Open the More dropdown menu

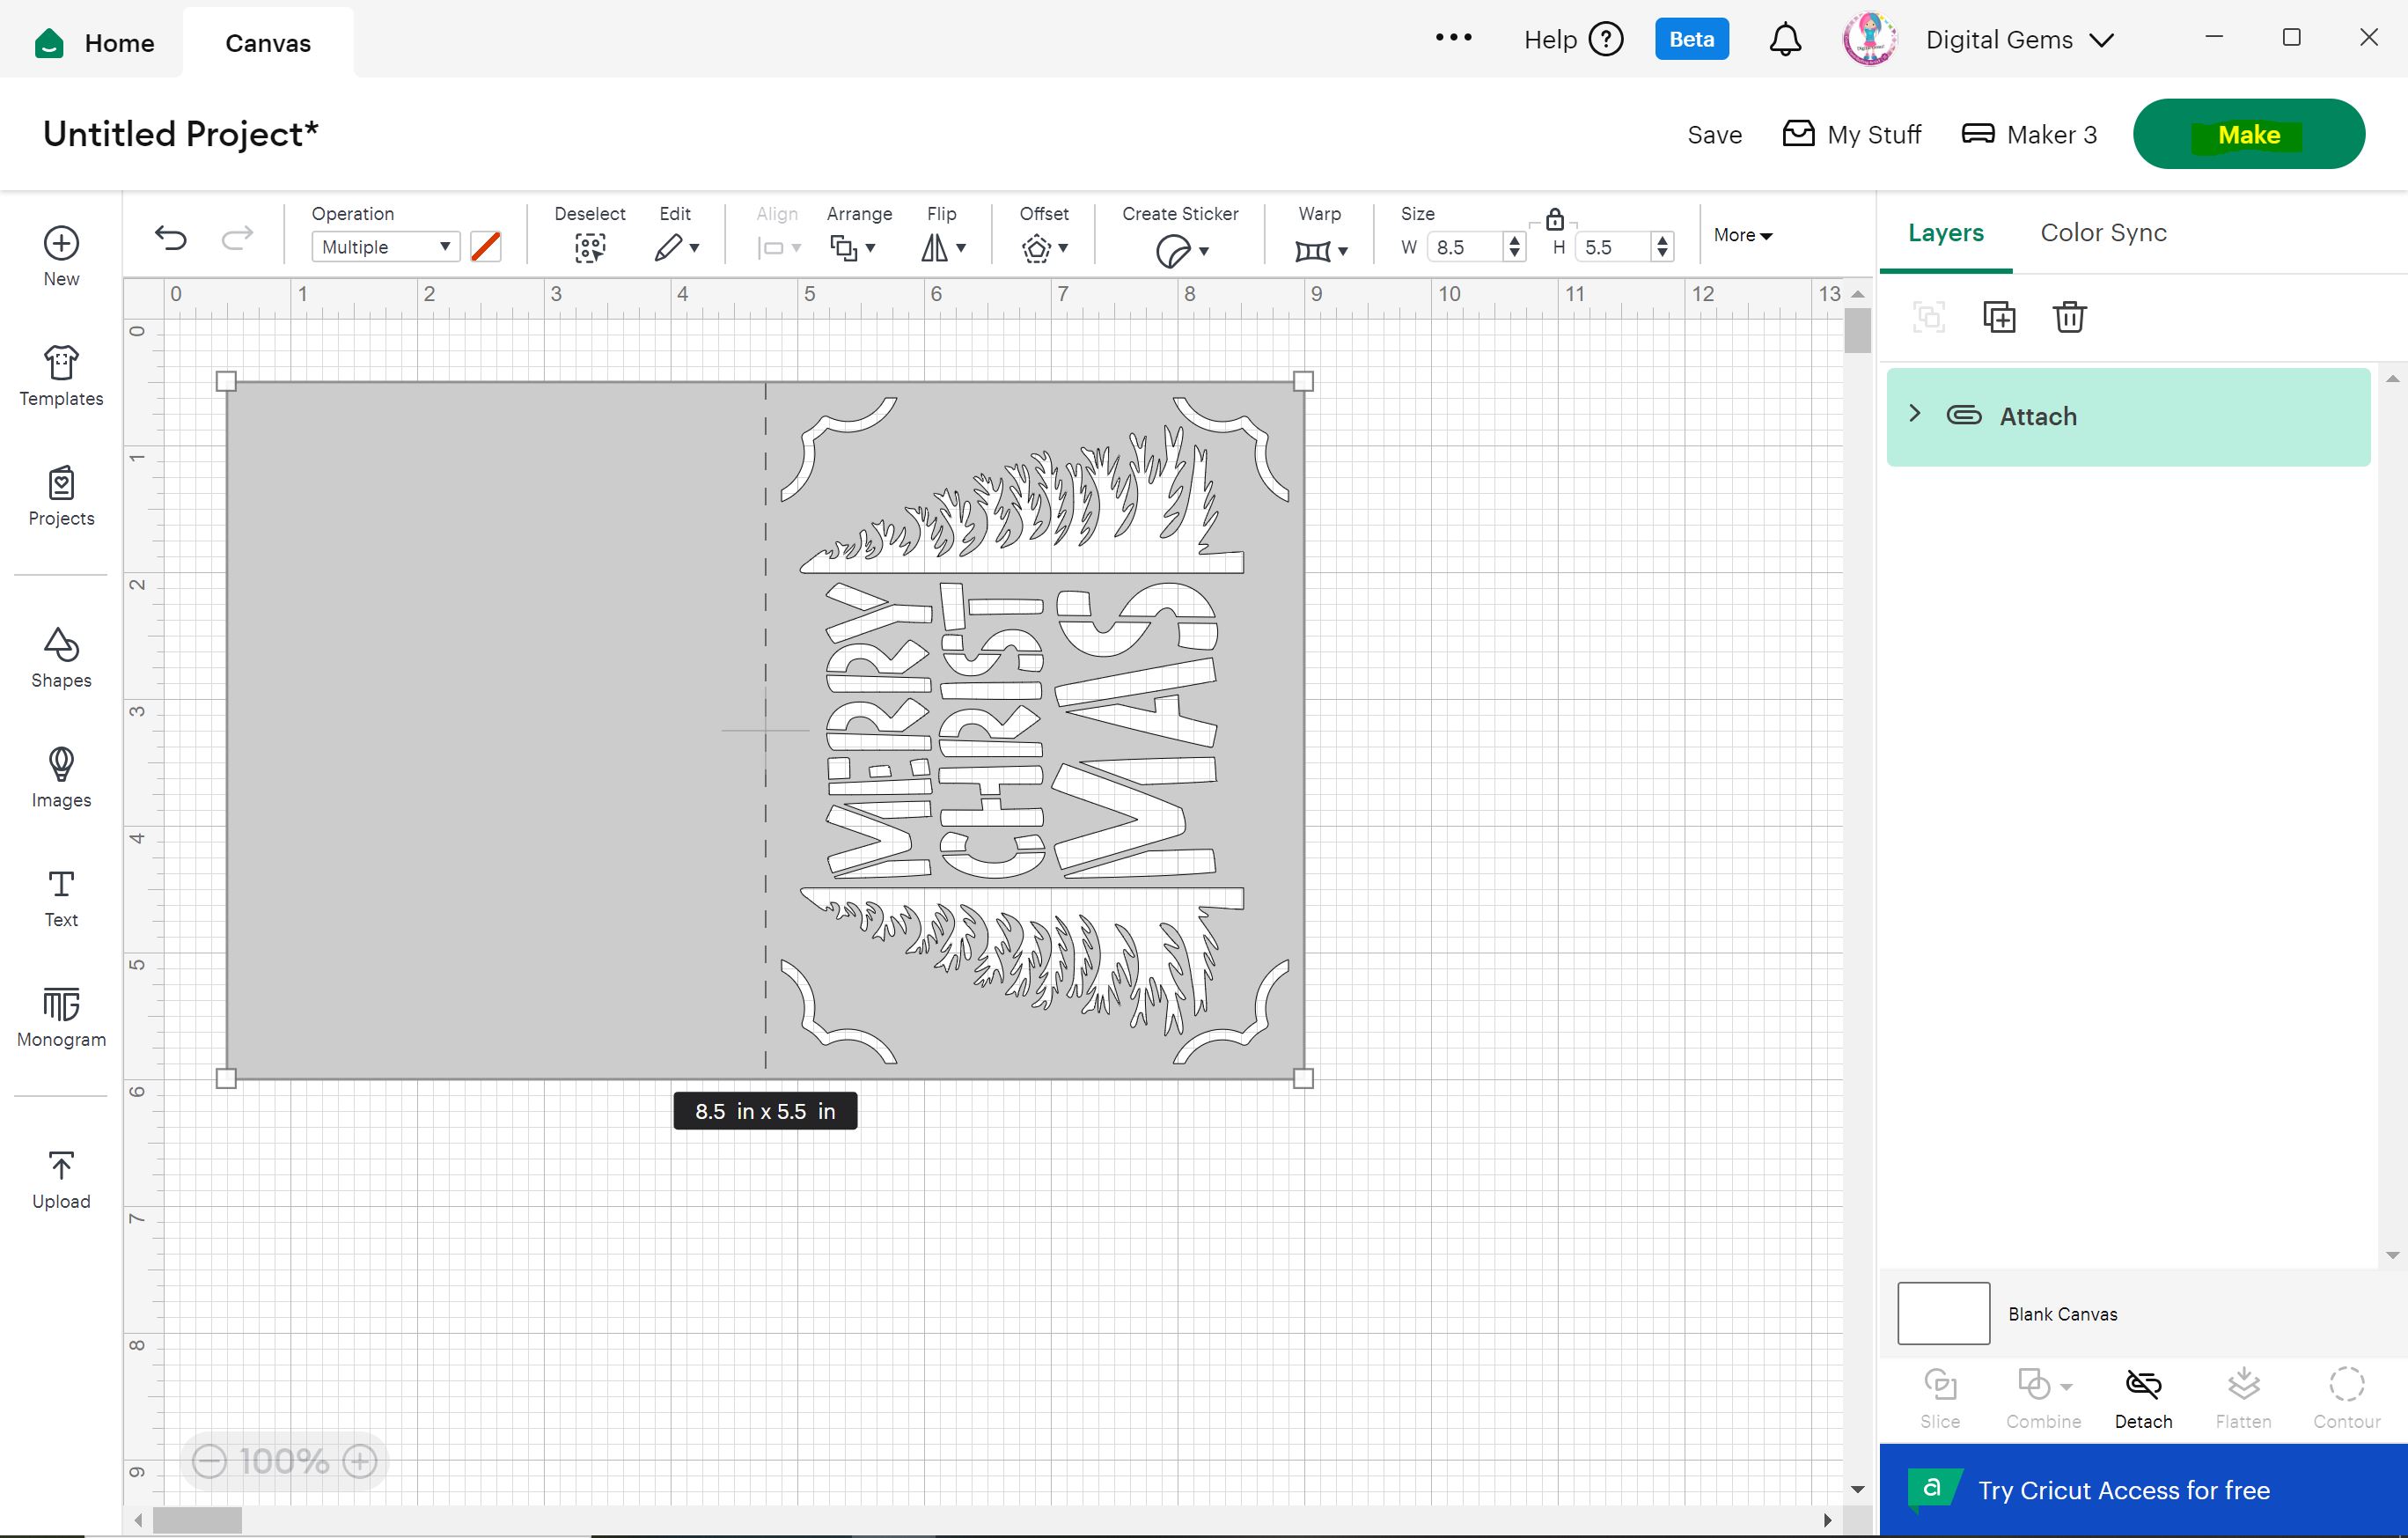(1742, 235)
